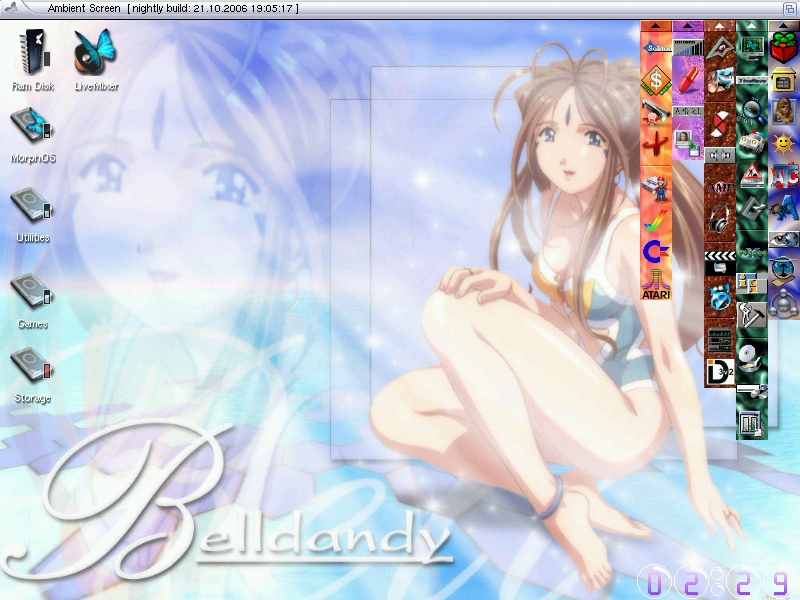Click the rainbow Amiga checkmark icon
The width and height of the screenshot is (800, 600).
point(656,220)
